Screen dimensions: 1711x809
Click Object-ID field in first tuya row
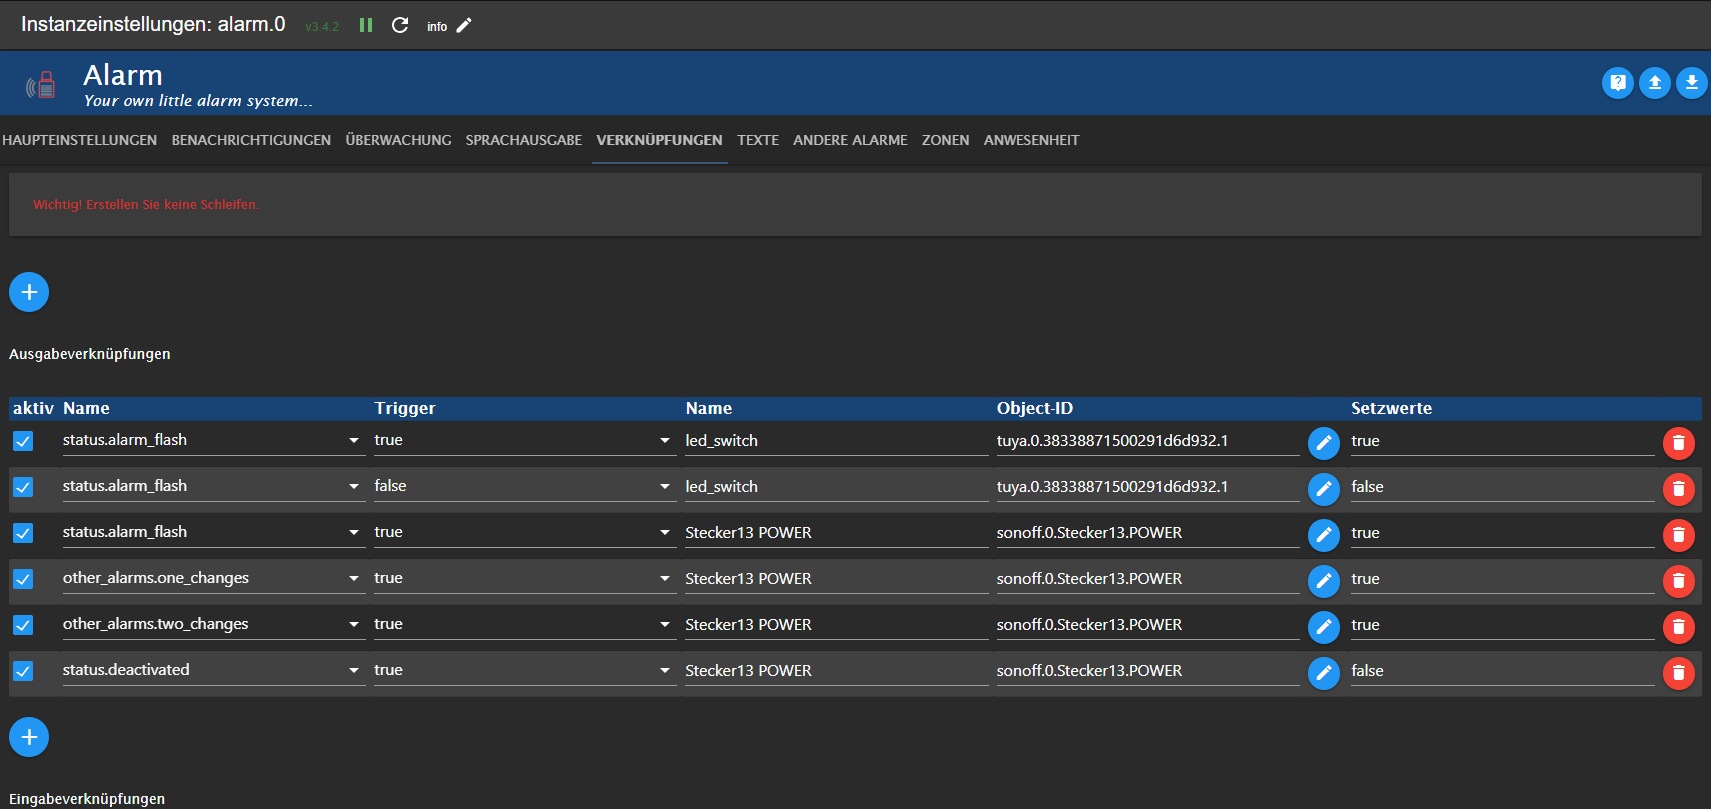point(1148,441)
